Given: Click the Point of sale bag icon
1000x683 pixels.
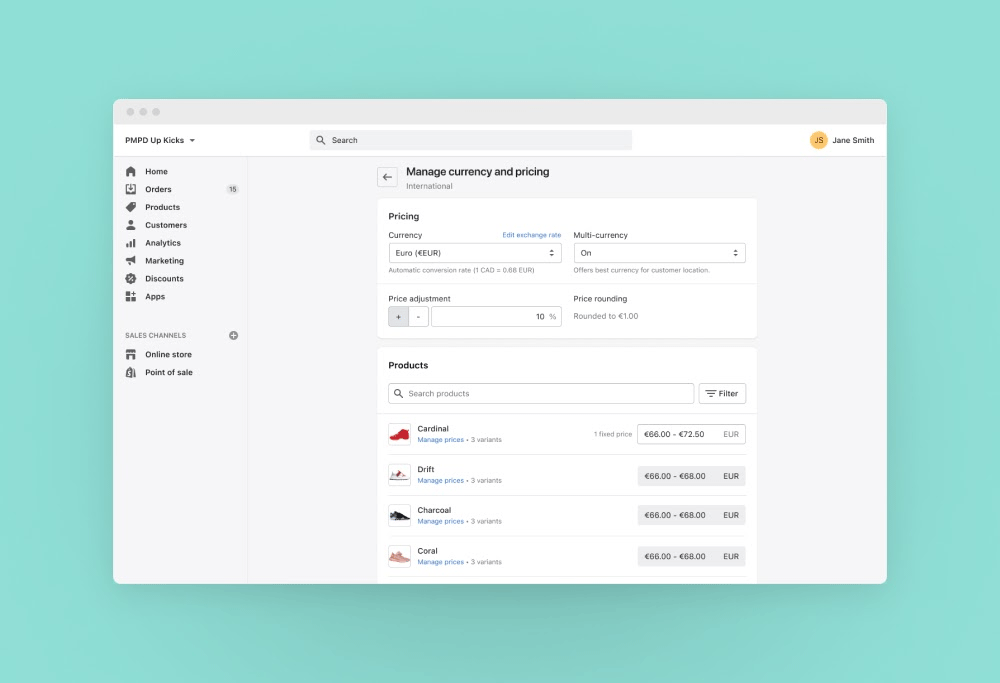Looking at the screenshot, I should pos(131,373).
